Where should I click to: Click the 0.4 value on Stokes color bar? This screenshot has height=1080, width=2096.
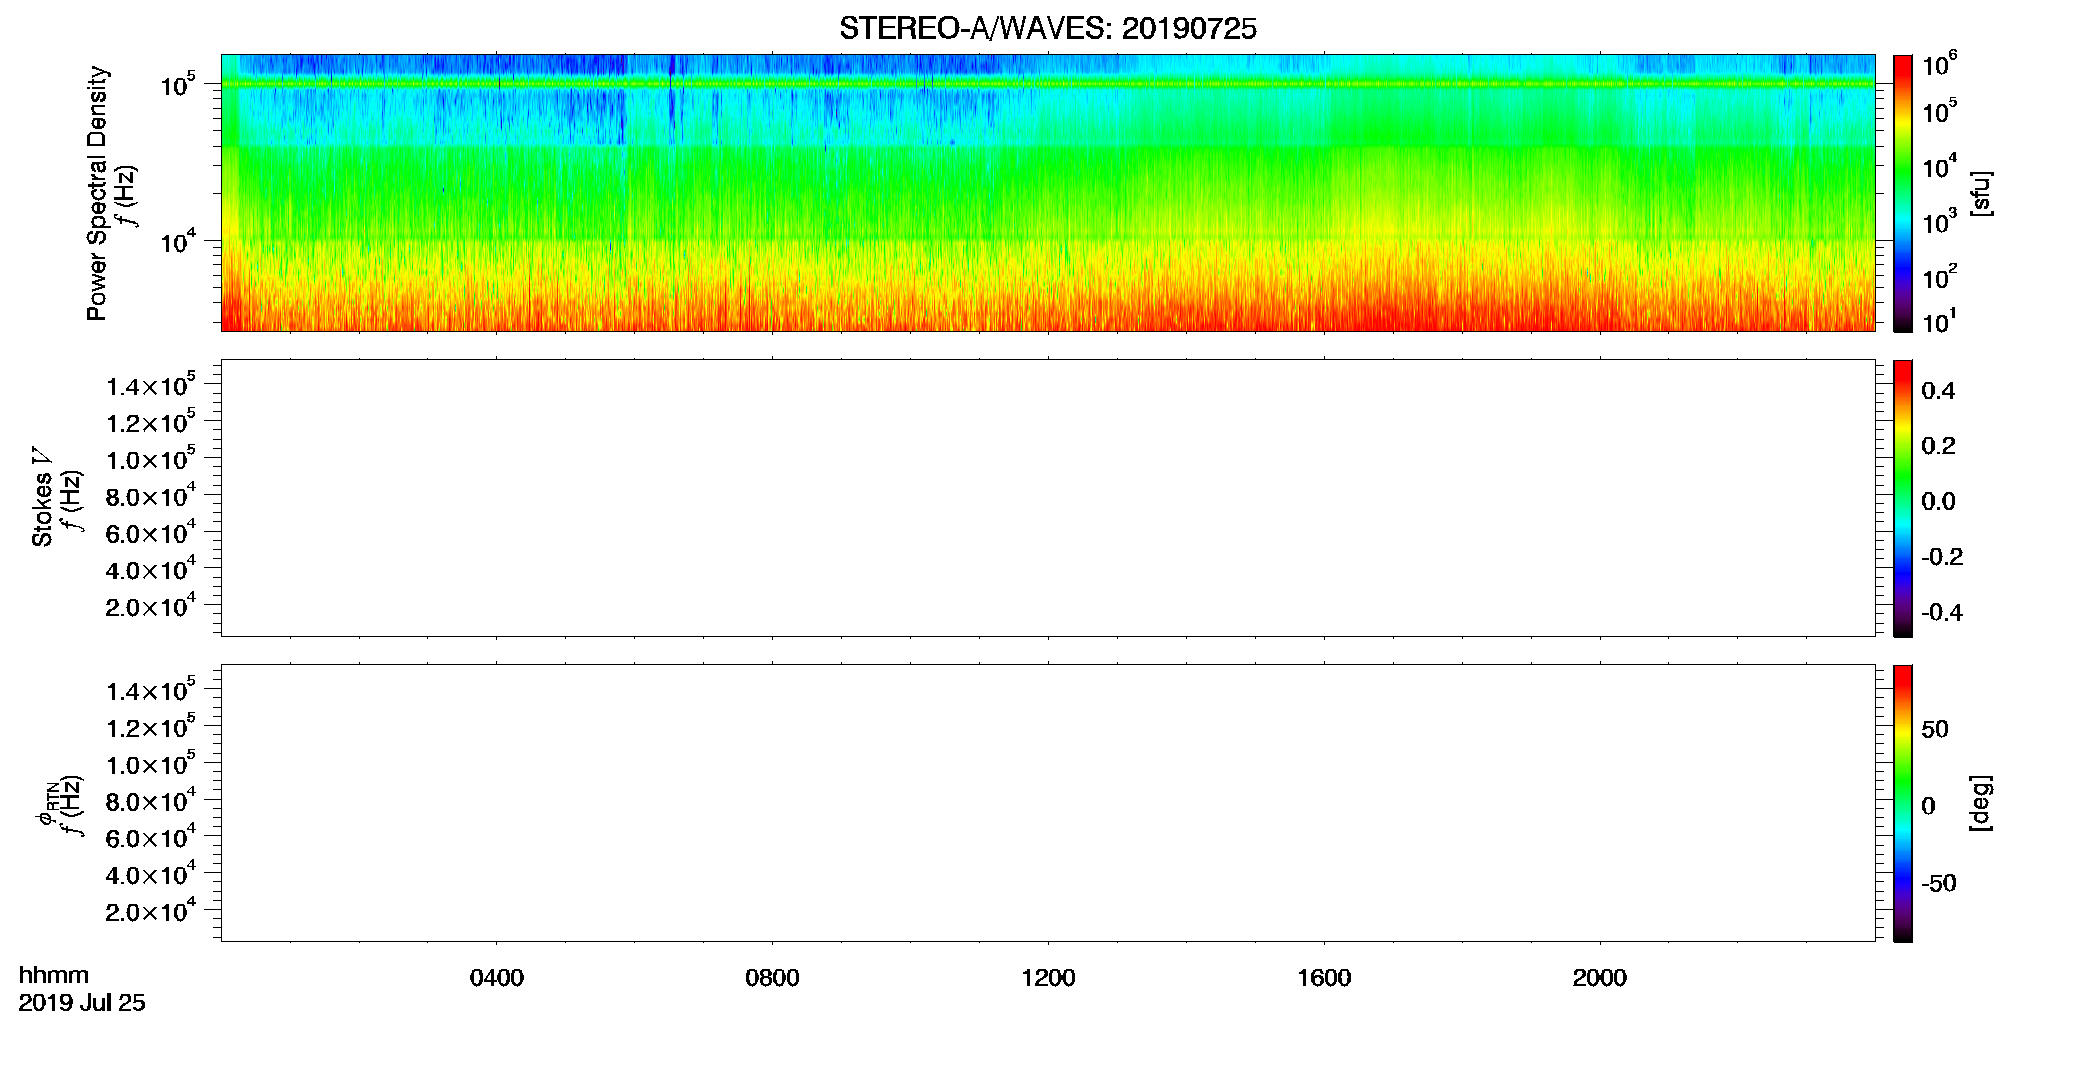(x=1938, y=391)
